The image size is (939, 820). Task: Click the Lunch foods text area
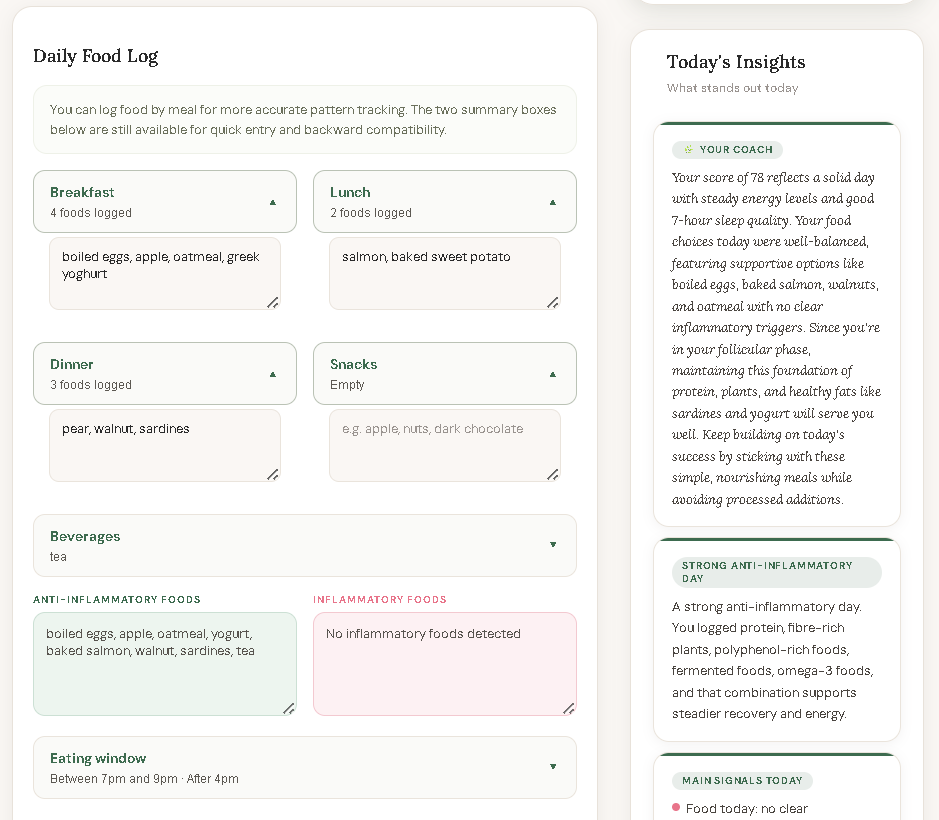tap(444, 273)
